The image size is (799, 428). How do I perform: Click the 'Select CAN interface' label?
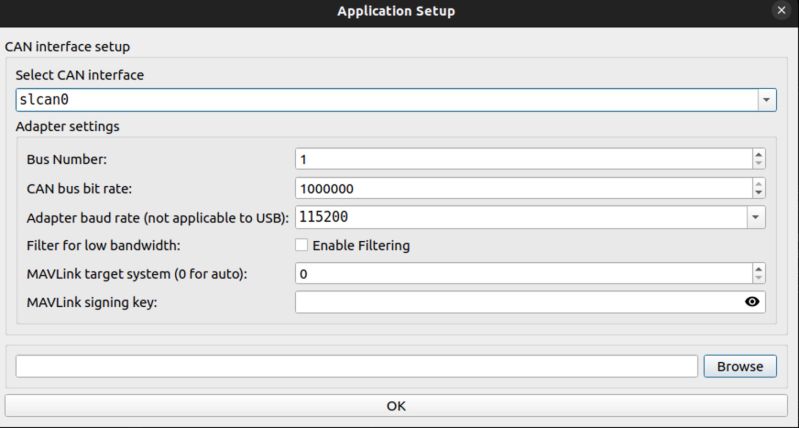pyautogui.click(x=79, y=75)
